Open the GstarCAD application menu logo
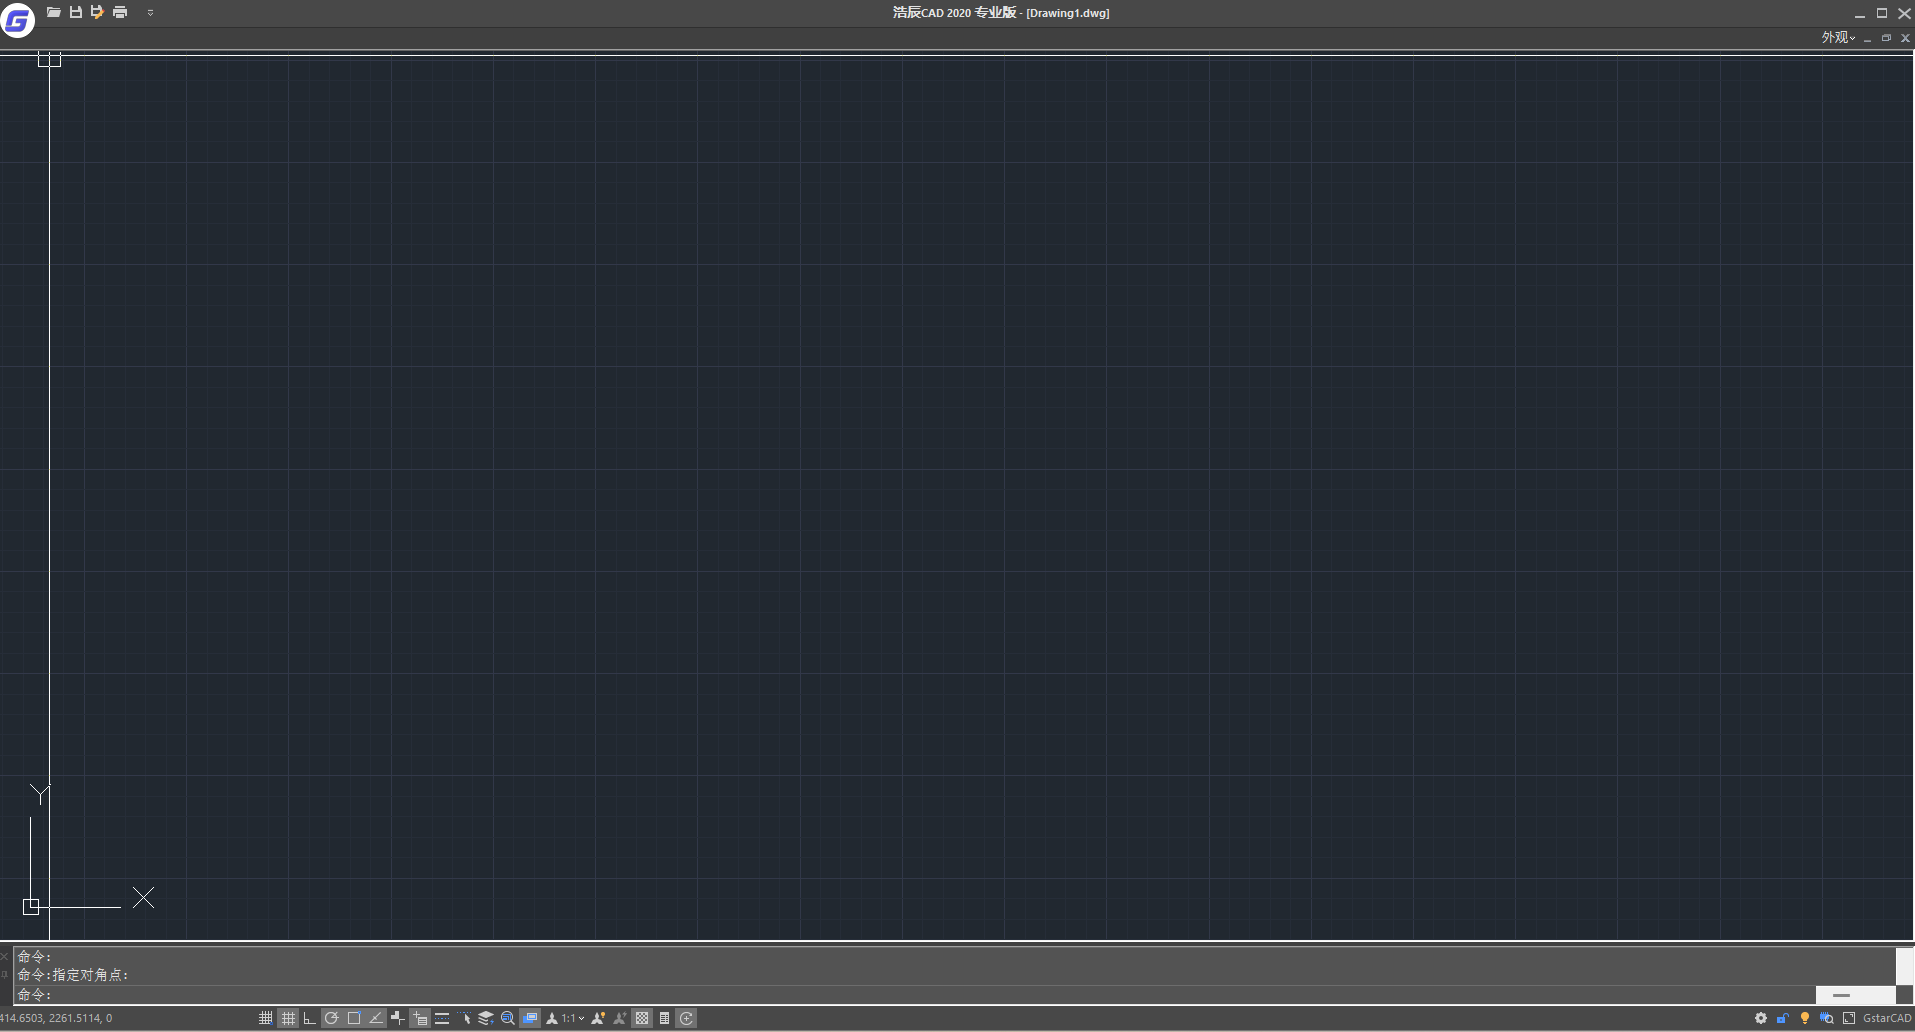Viewport: 1915px width, 1032px height. 17,18
